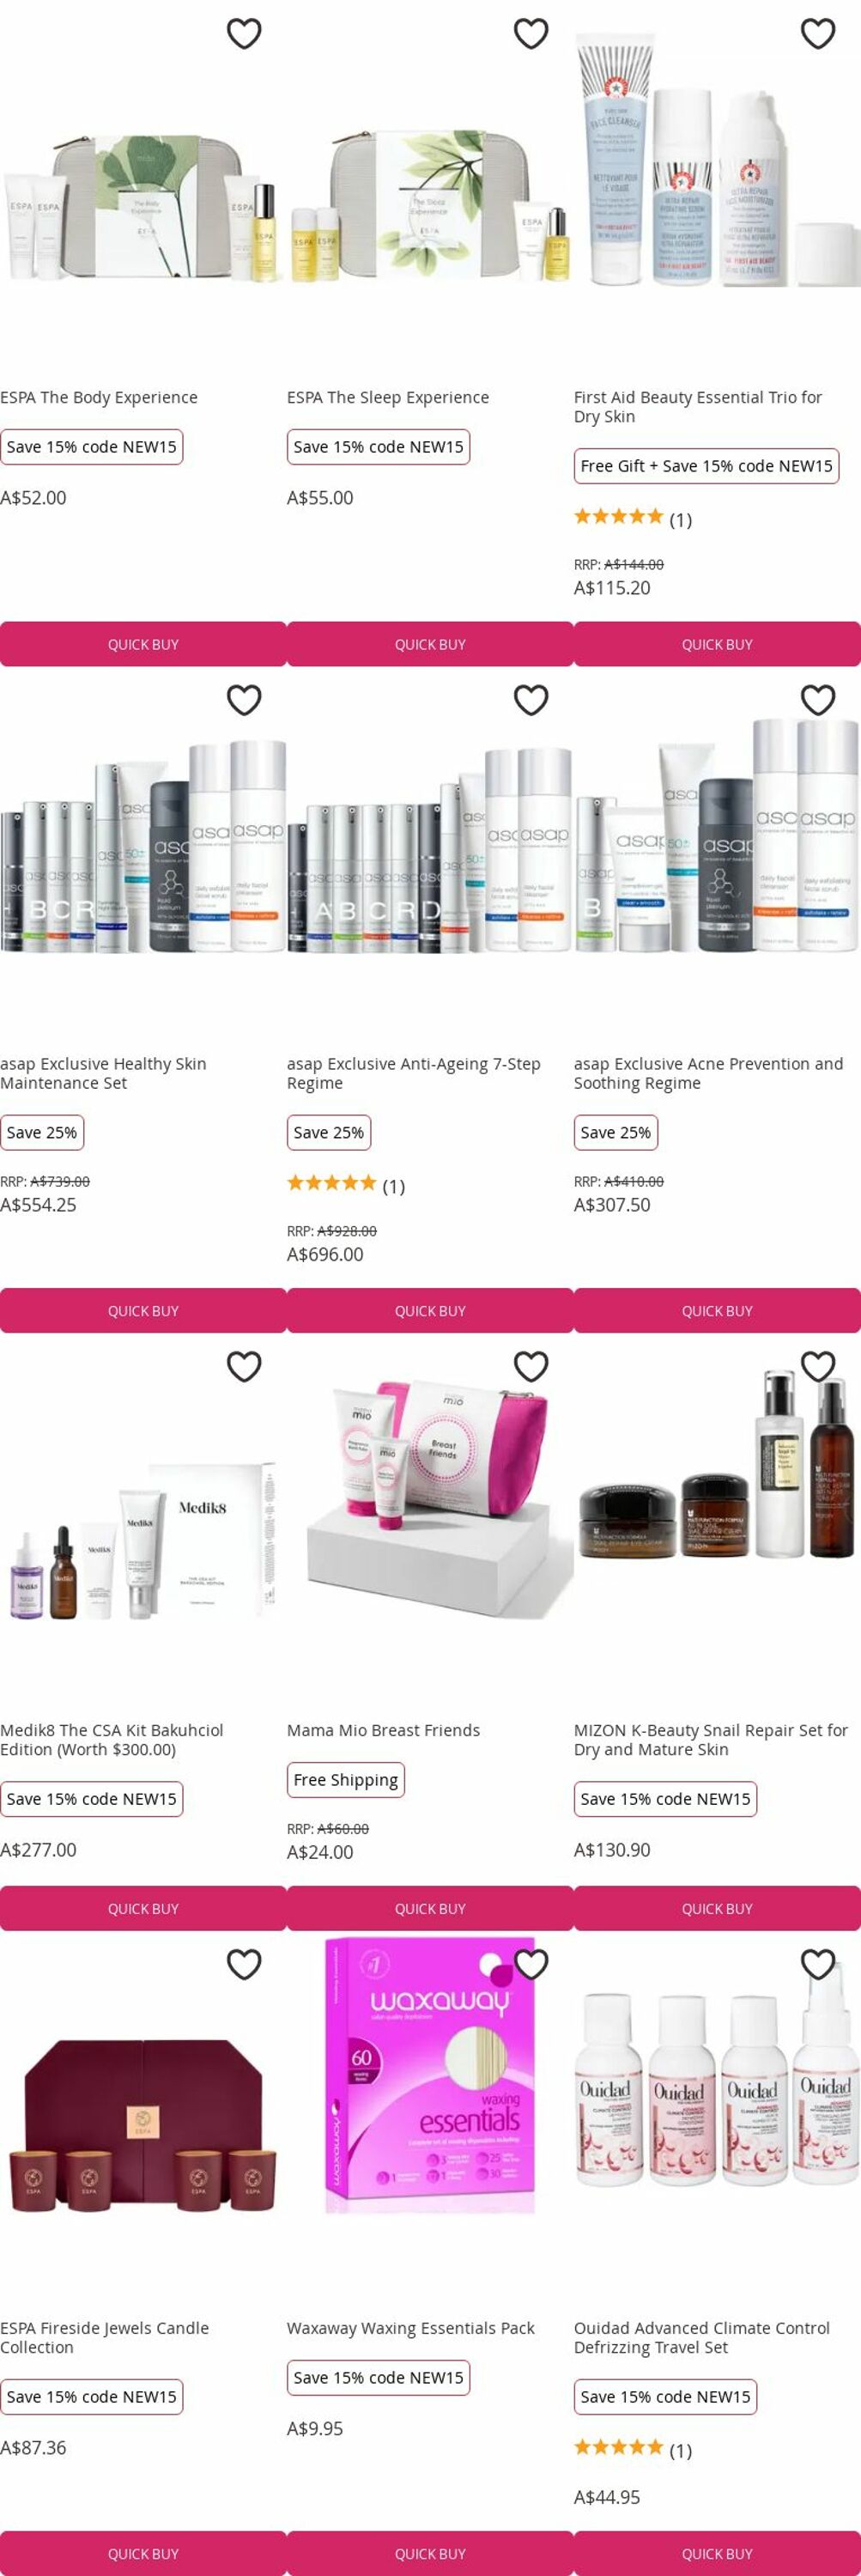The width and height of the screenshot is (861, 2576).
Task: Quick buy ESPA The Body Experience
Action: pos(143,644)
